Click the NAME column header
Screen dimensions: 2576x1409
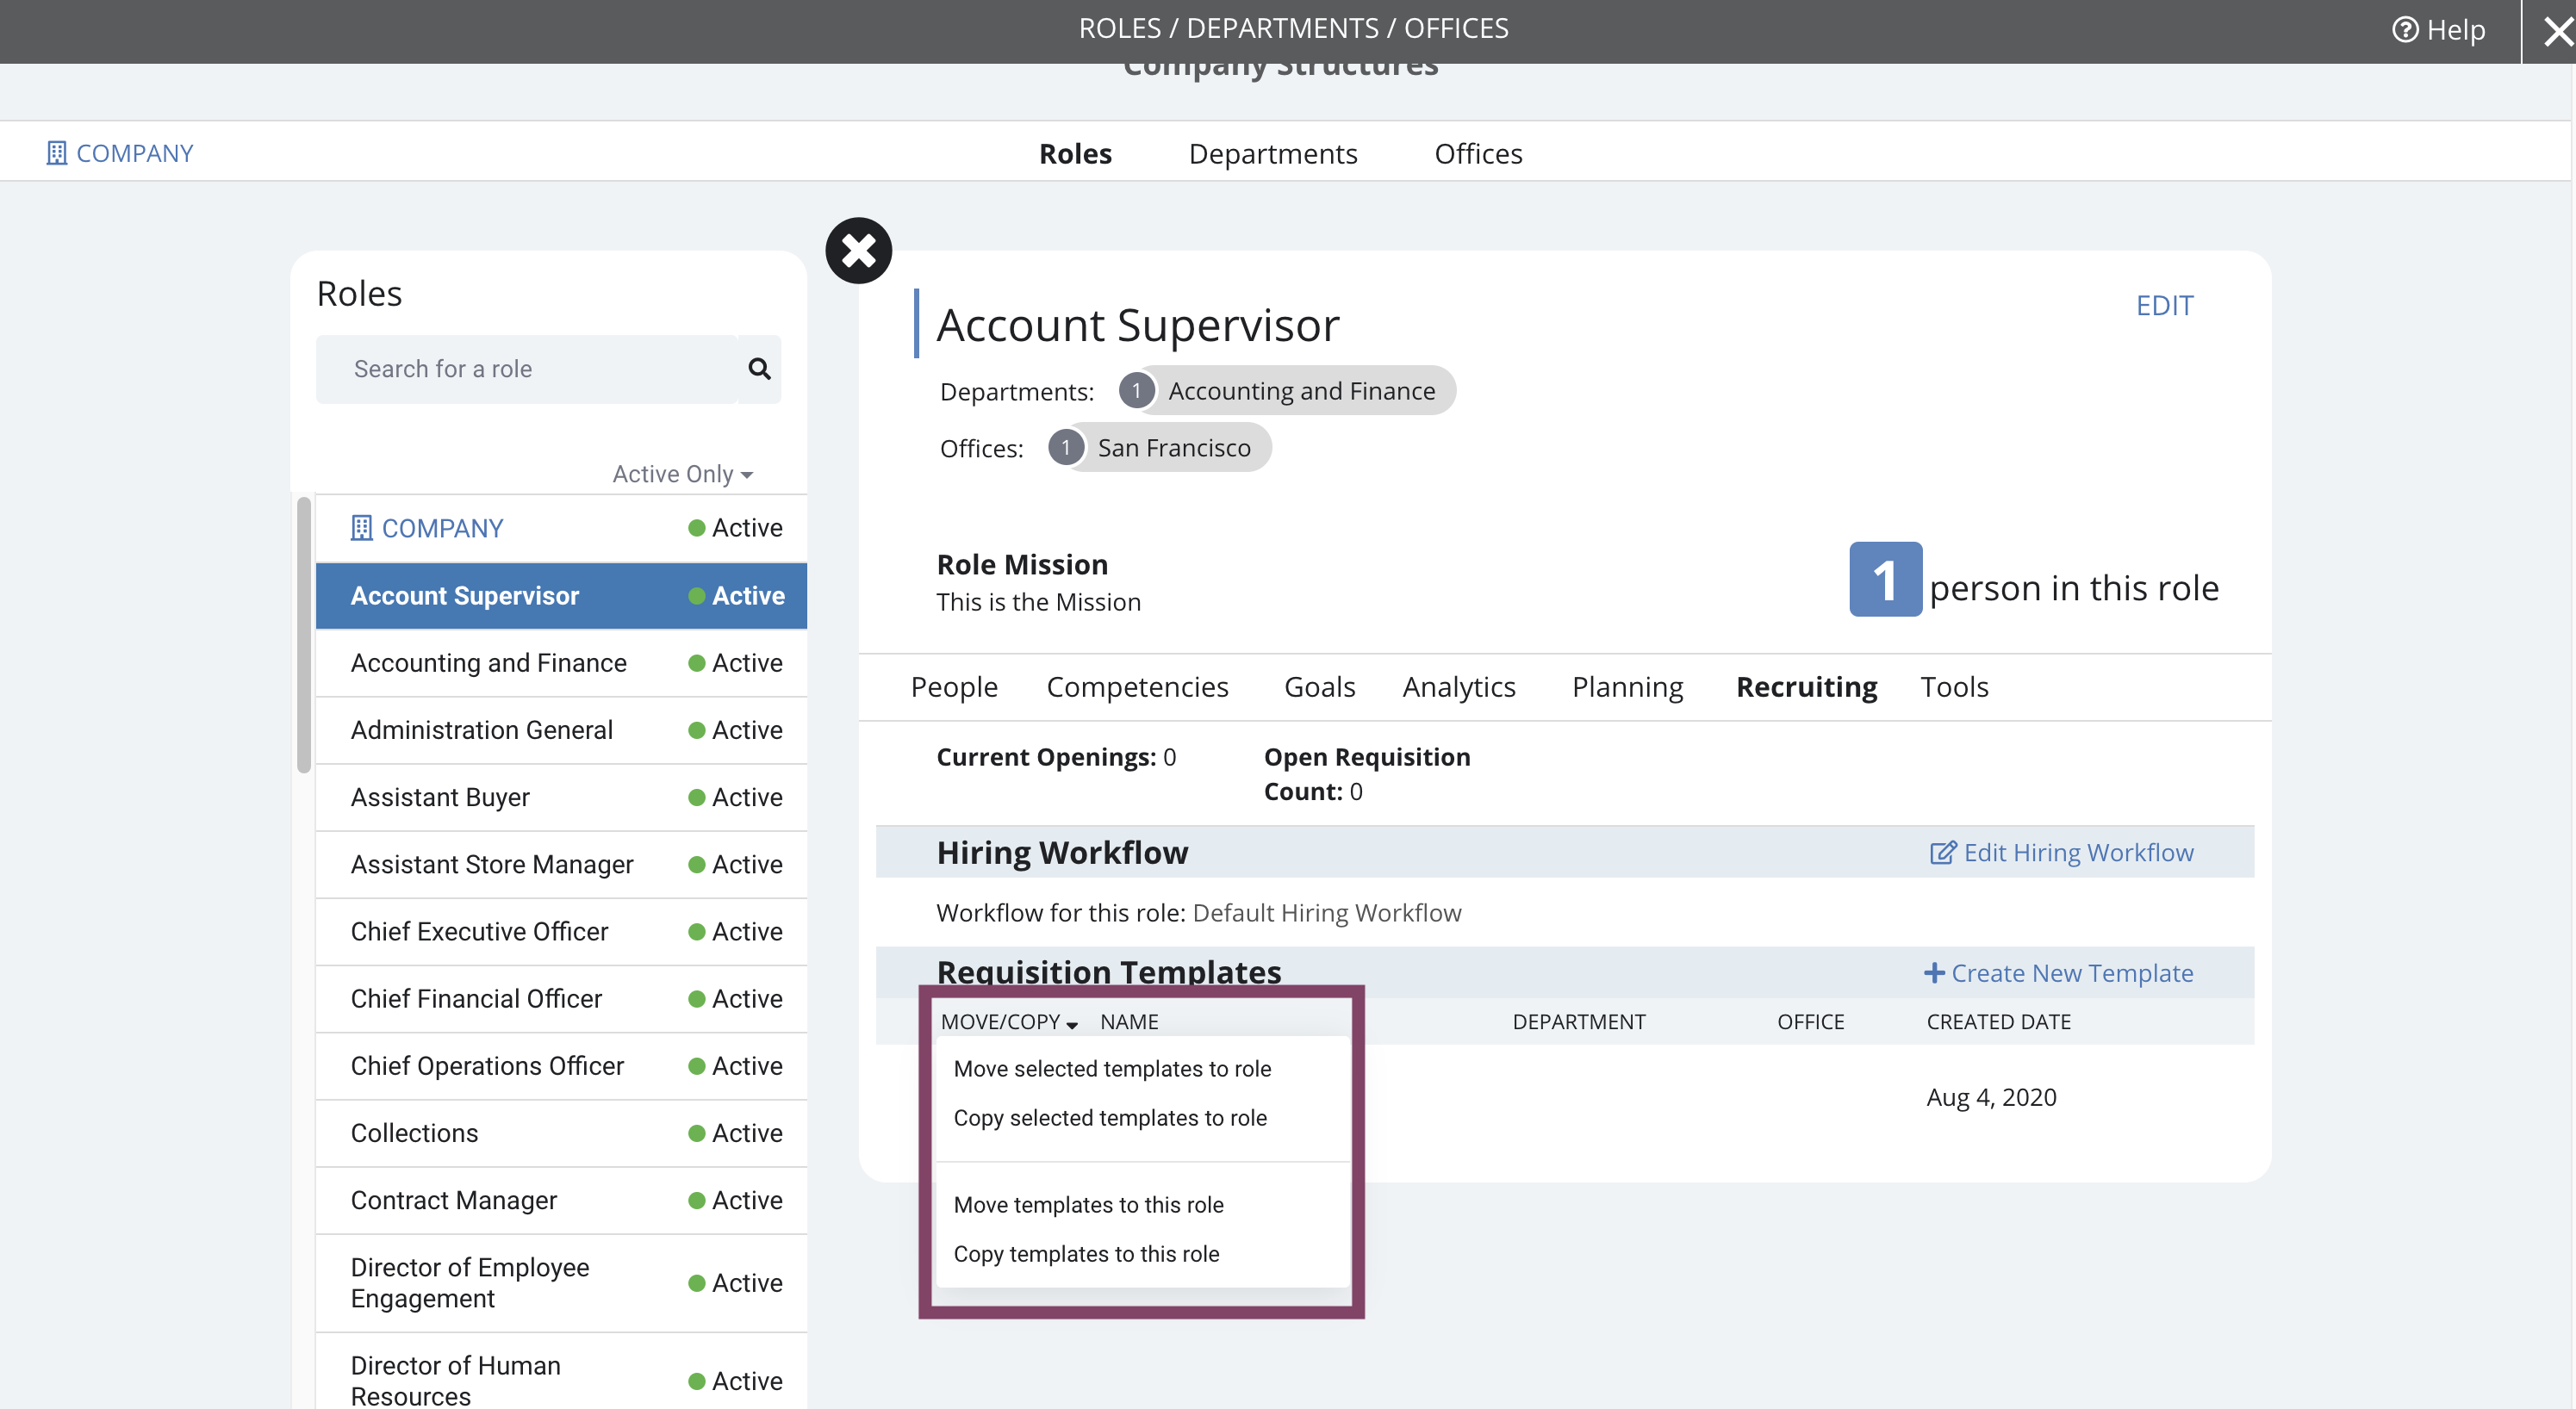tap(1129, 1022)
